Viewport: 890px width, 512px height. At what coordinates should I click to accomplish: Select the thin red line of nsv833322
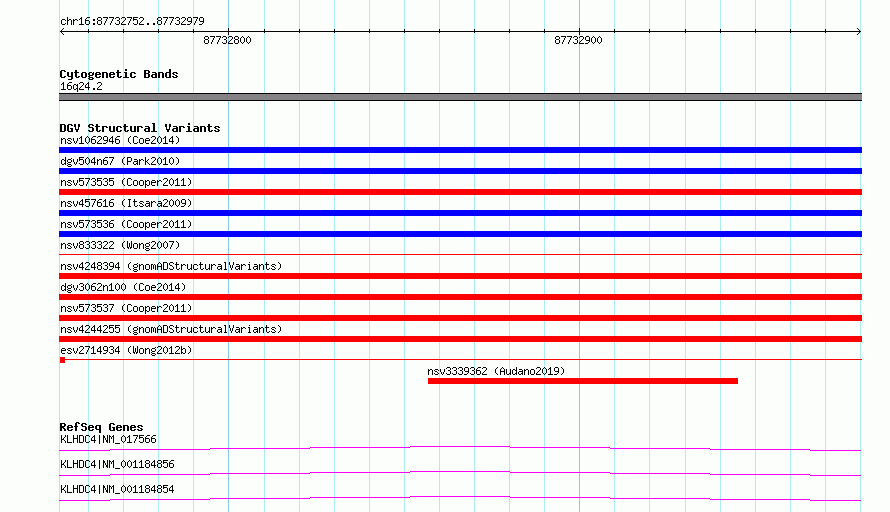(x=460, y=254)
